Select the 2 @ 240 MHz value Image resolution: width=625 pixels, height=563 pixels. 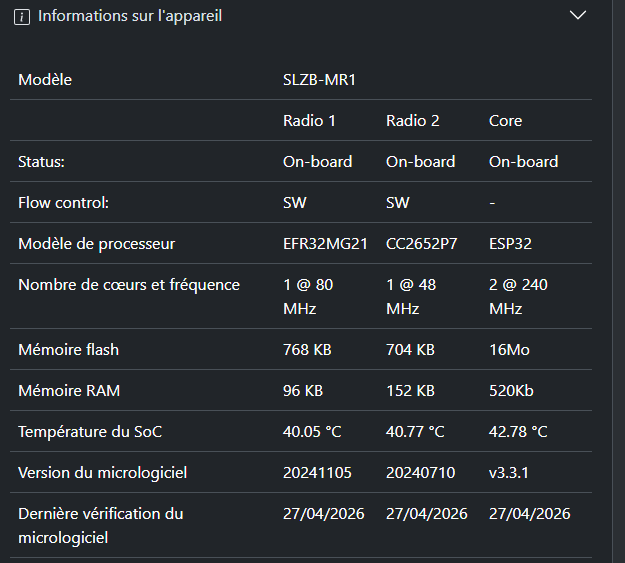[x=518, y=297]
